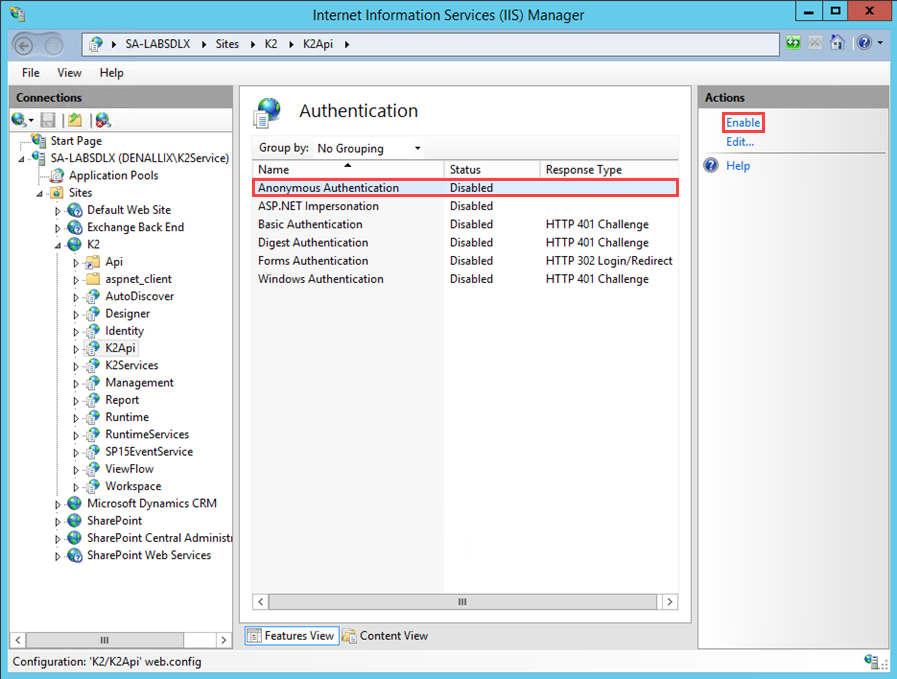Open the Help menu

point(111,73)
